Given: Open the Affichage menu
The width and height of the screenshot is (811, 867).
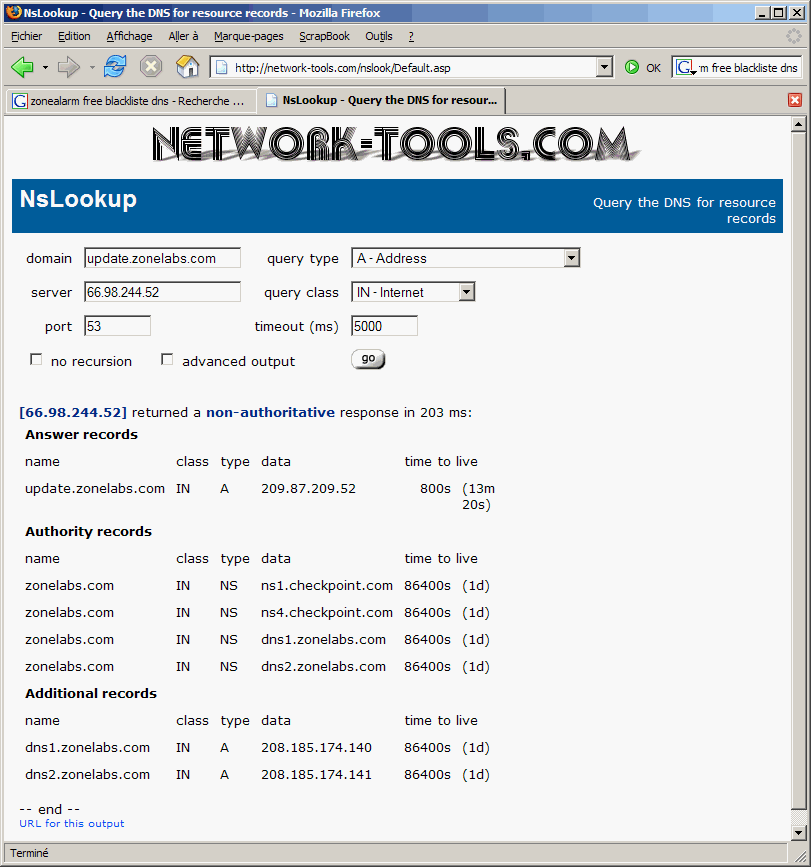Looking at the screenshot, I should 129,36.
